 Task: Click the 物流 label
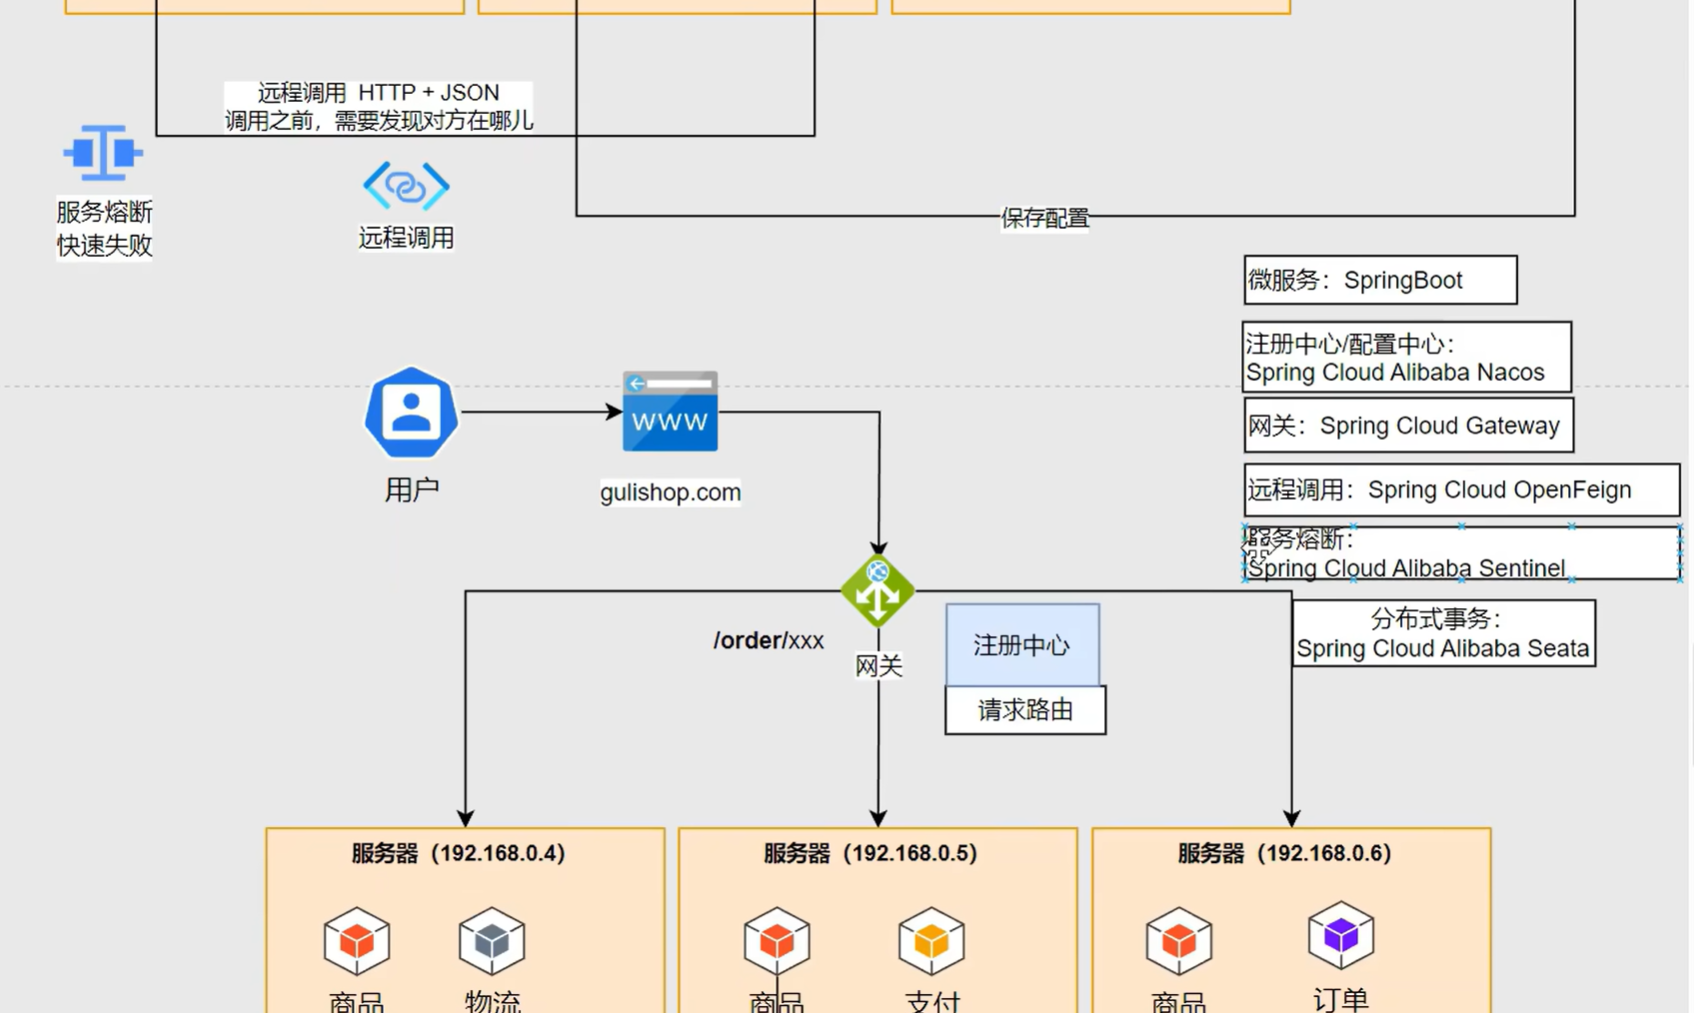tap(492, 1000)
